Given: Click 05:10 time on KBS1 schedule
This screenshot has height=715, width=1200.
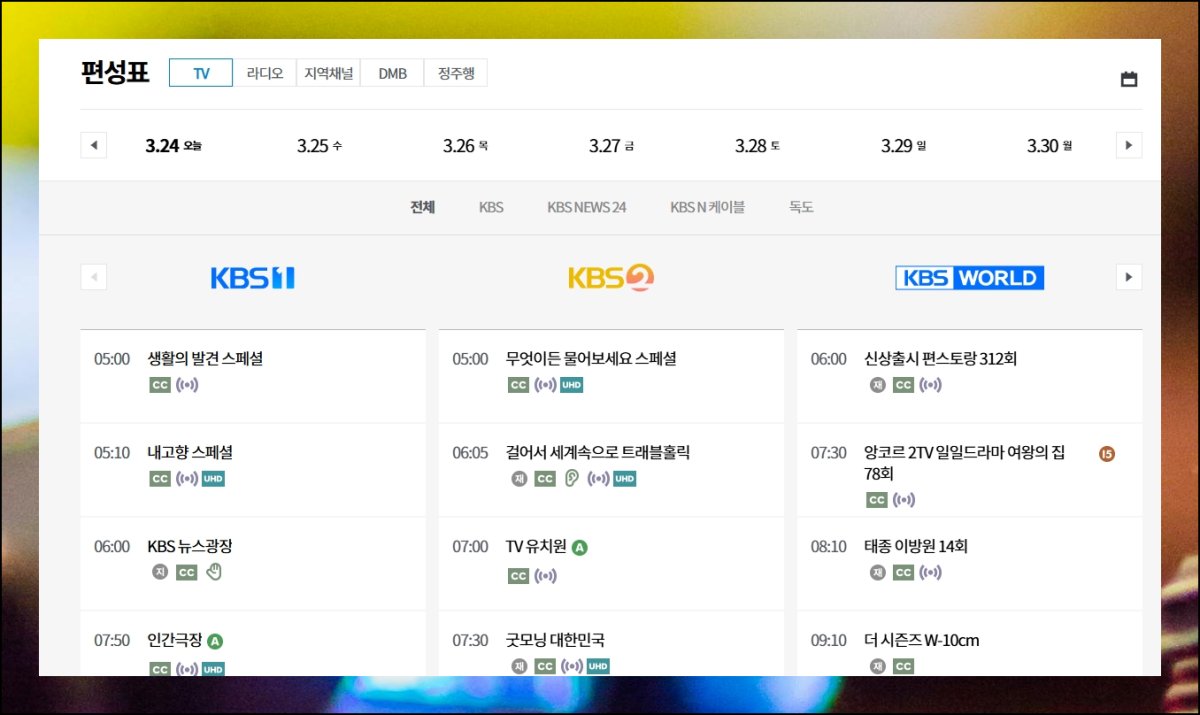Looking at the screenshot, I should click(112, 453).
